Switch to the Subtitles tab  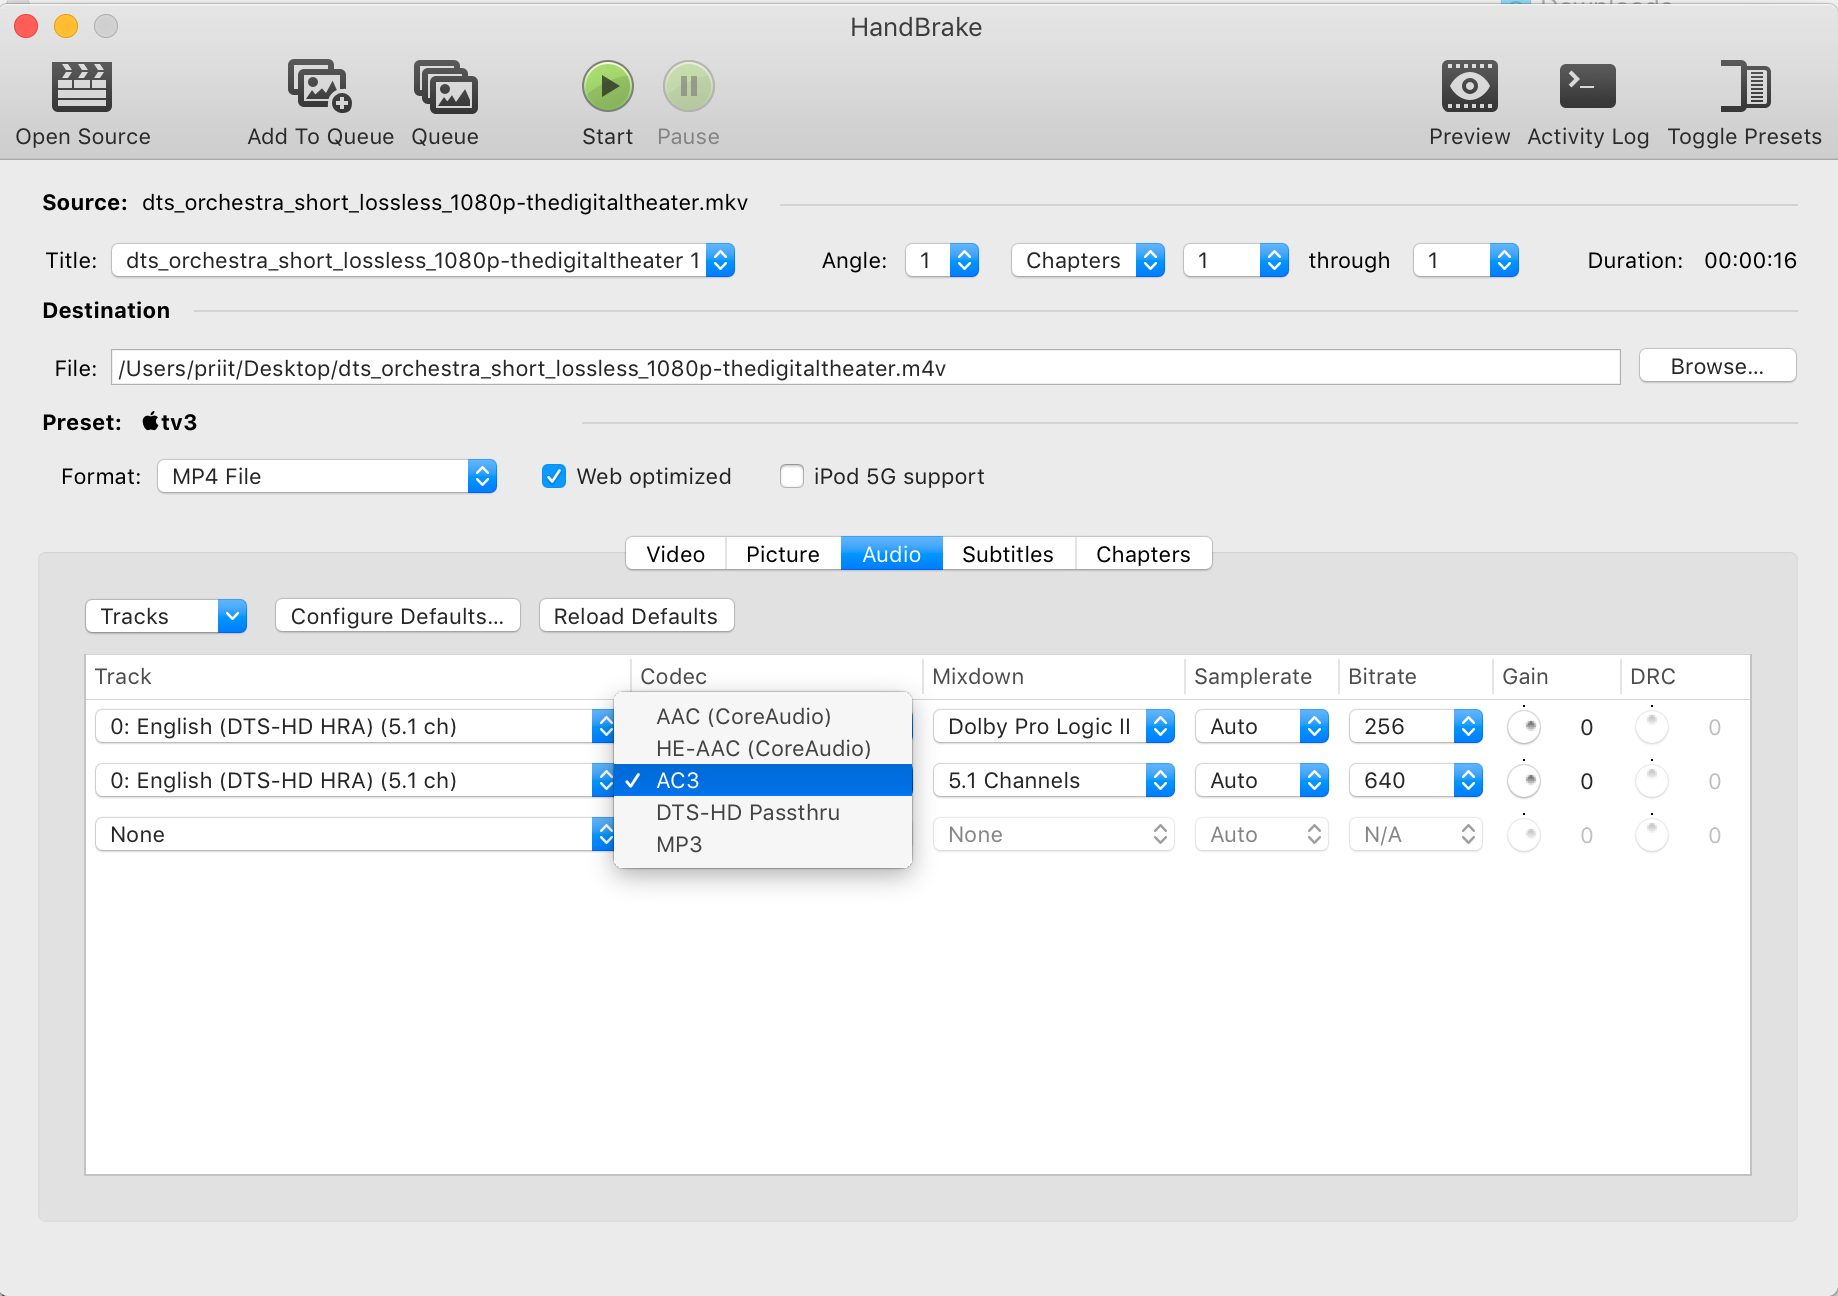coord(1008,554)
